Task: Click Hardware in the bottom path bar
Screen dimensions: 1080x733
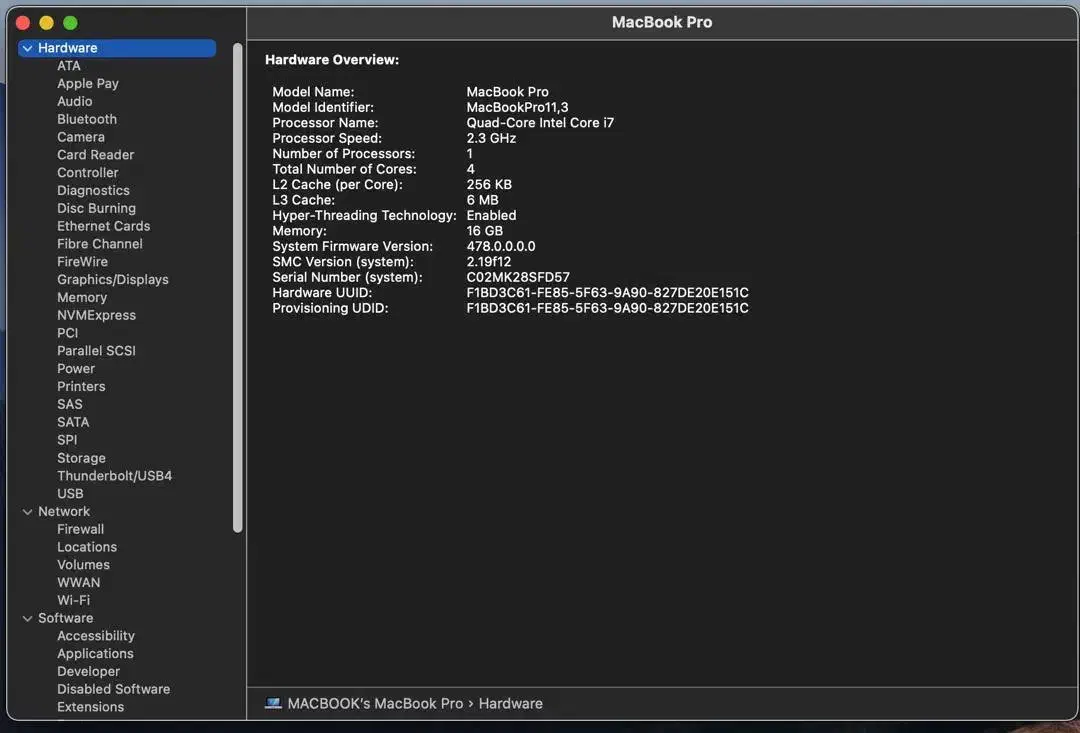Action: point(510,703)
